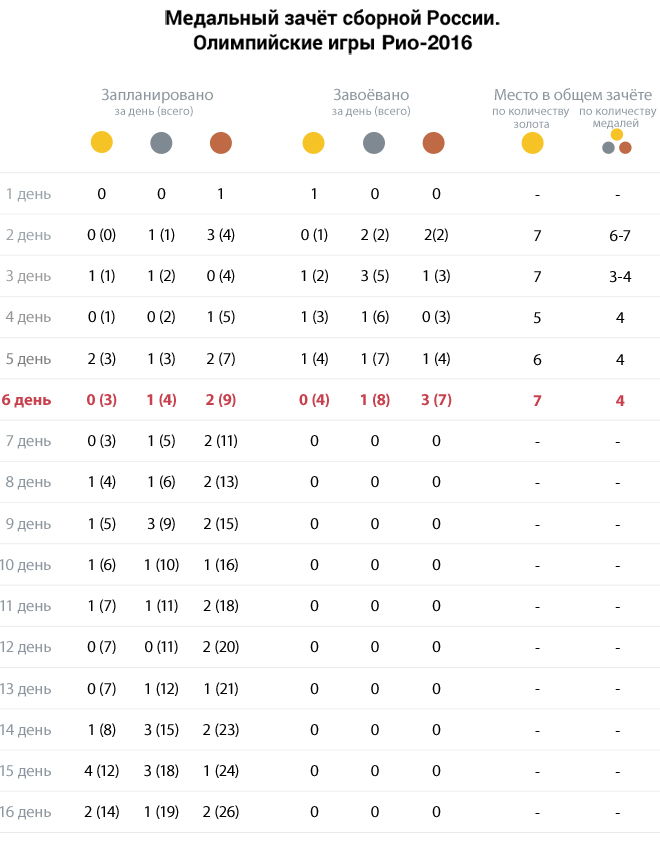Click '1 (10)' planned silver cell, 10 день

click(161, 565)
